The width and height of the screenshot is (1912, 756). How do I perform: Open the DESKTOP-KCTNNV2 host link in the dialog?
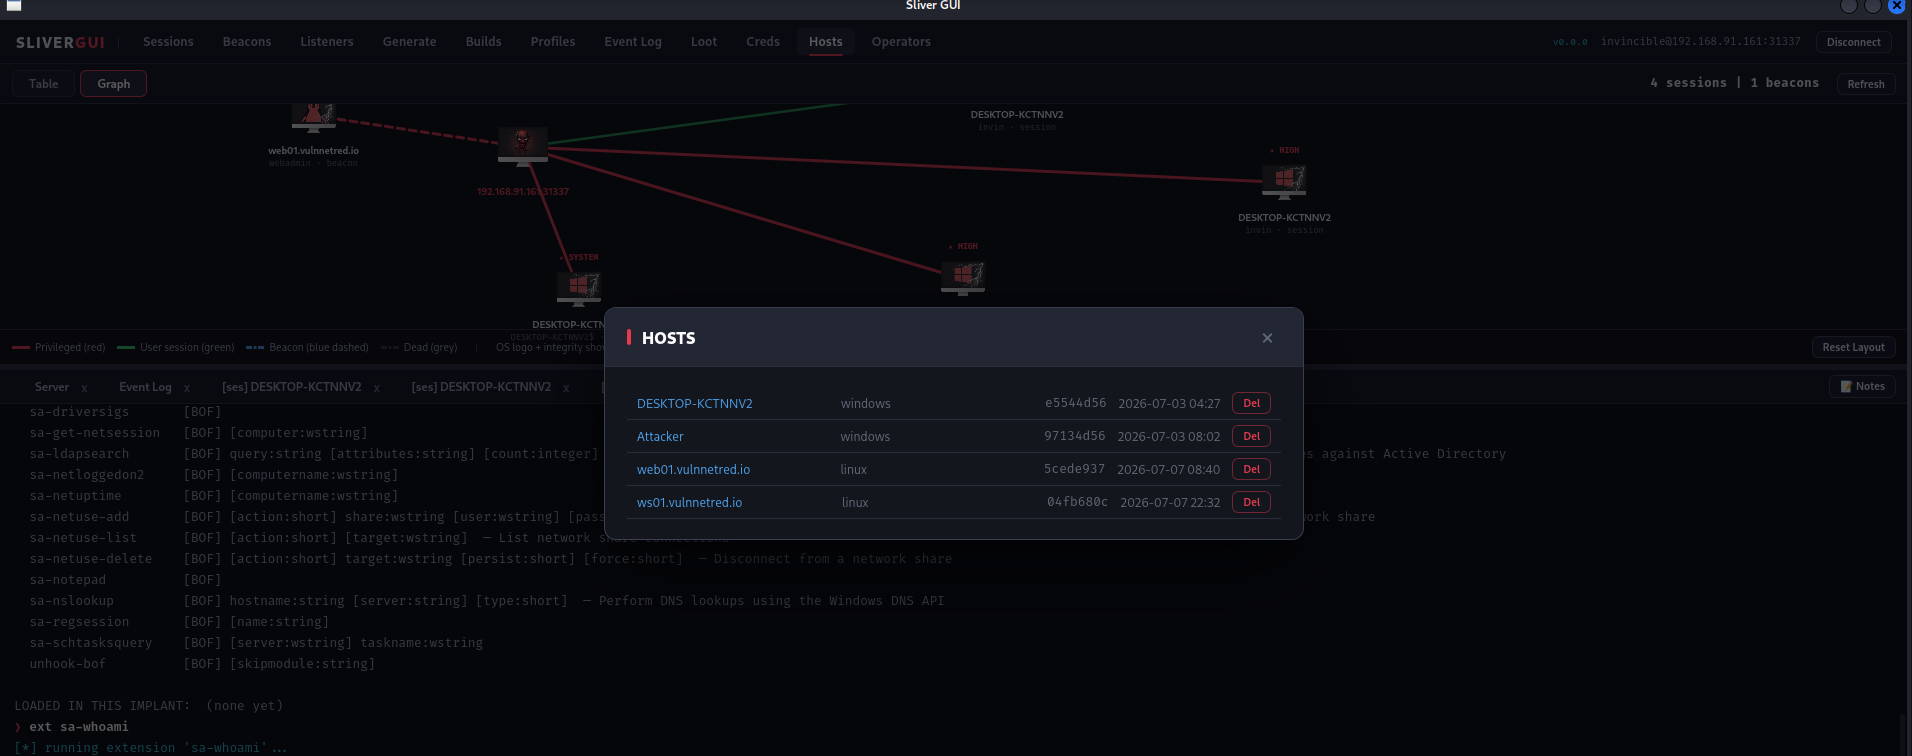point(695,404)
